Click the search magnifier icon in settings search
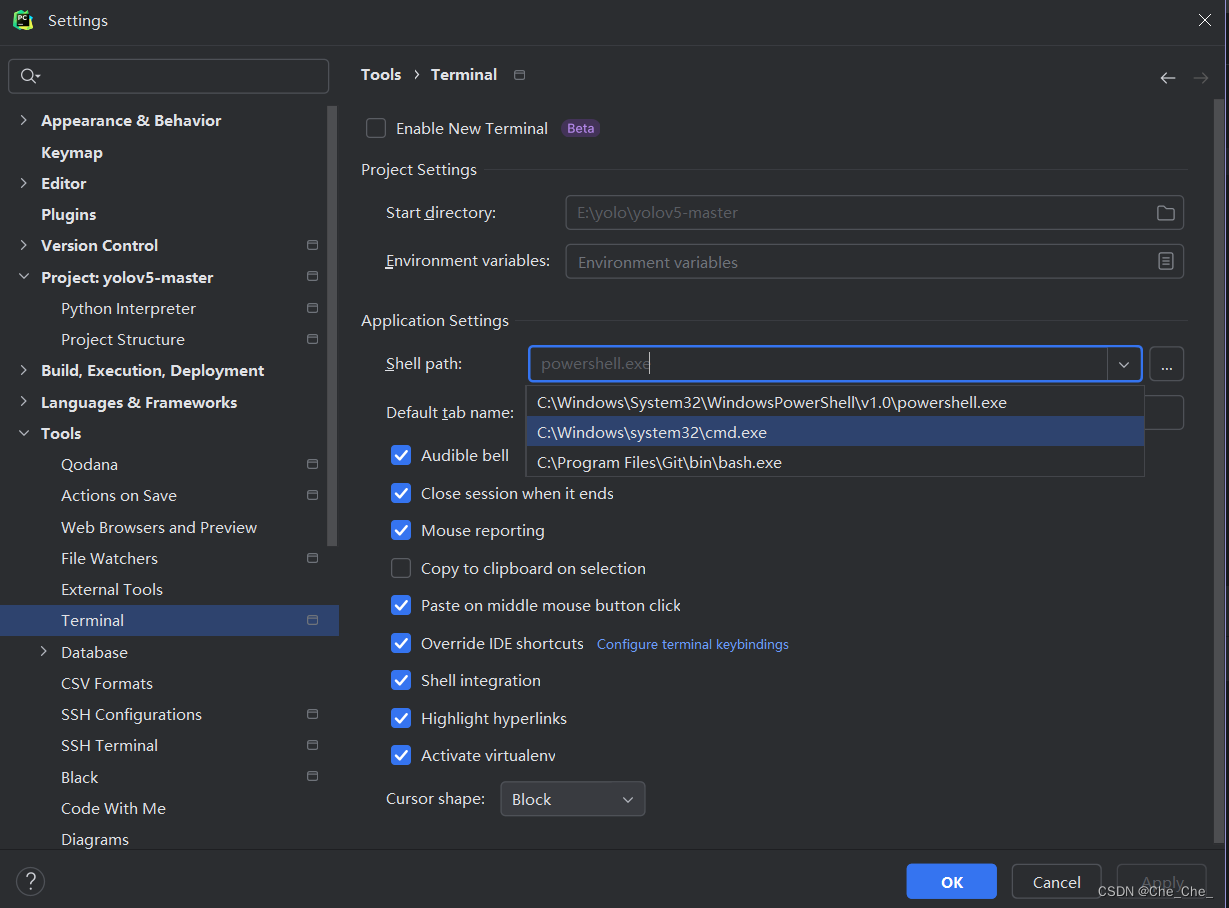 [29, 76]
